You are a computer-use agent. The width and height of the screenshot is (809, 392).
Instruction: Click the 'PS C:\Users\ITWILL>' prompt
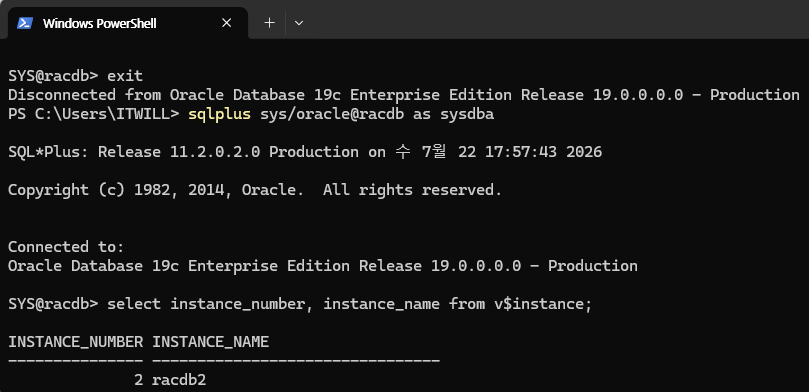pos(93,115)
